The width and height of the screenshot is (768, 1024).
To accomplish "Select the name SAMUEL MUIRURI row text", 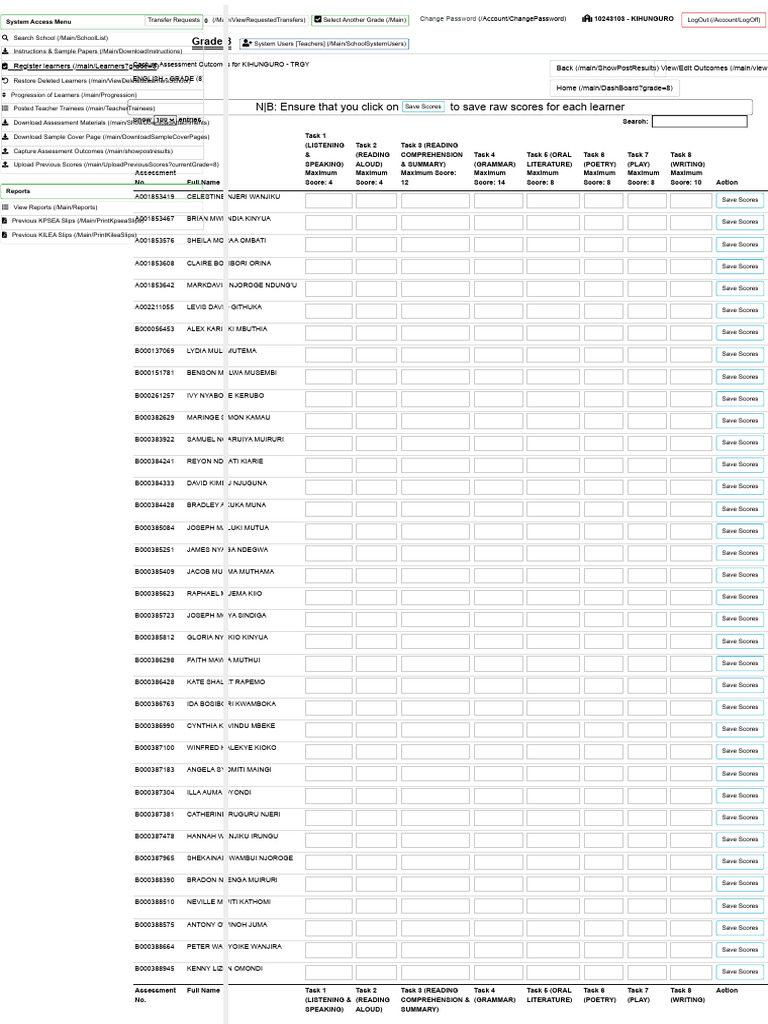I will 235,440.
